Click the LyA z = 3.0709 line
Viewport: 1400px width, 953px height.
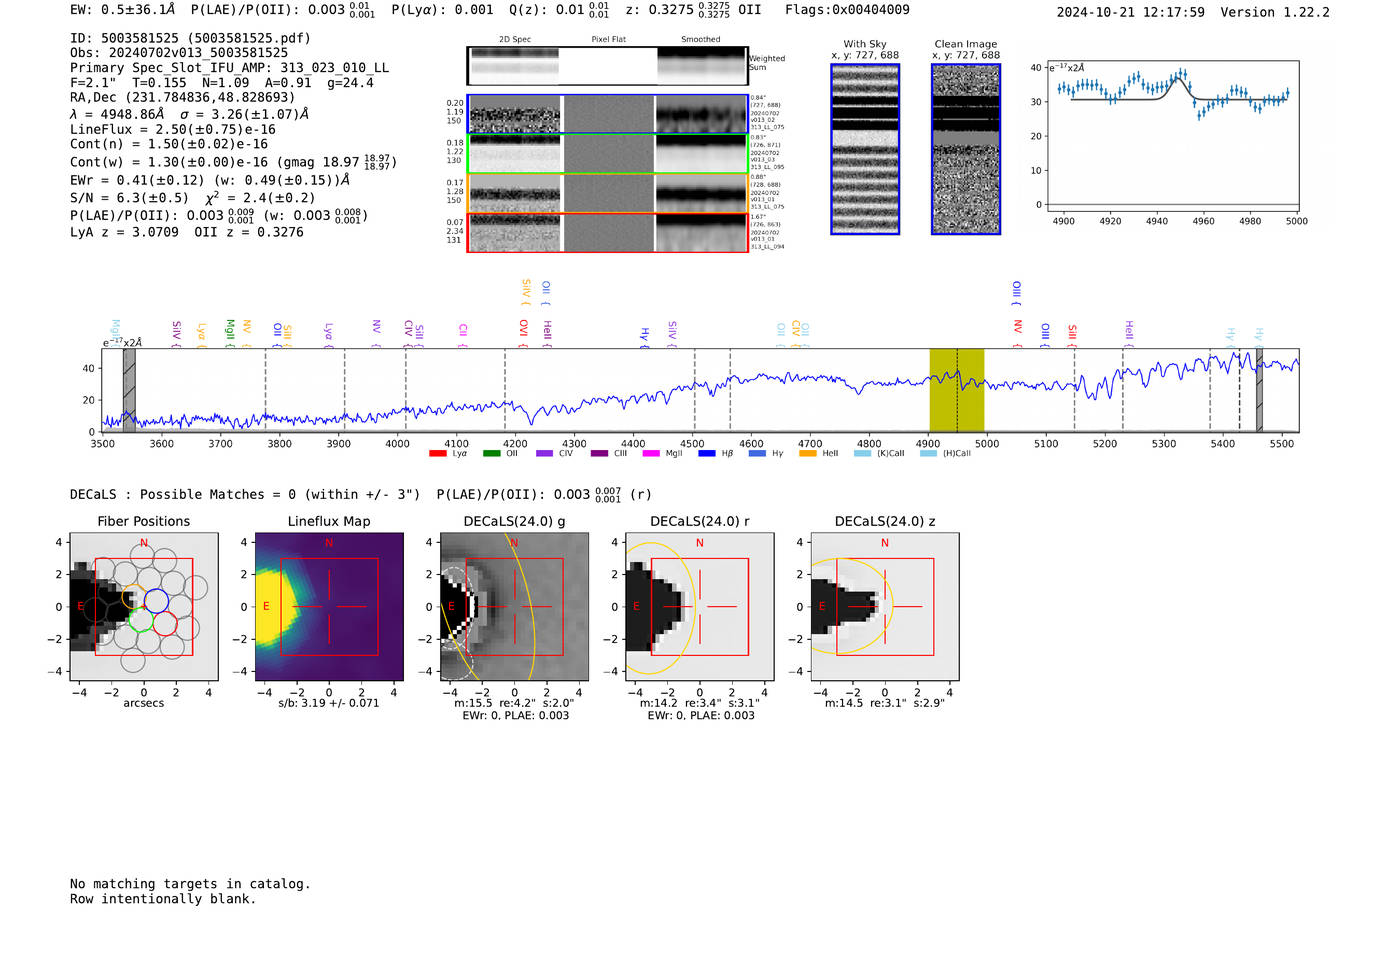point(187,232)
